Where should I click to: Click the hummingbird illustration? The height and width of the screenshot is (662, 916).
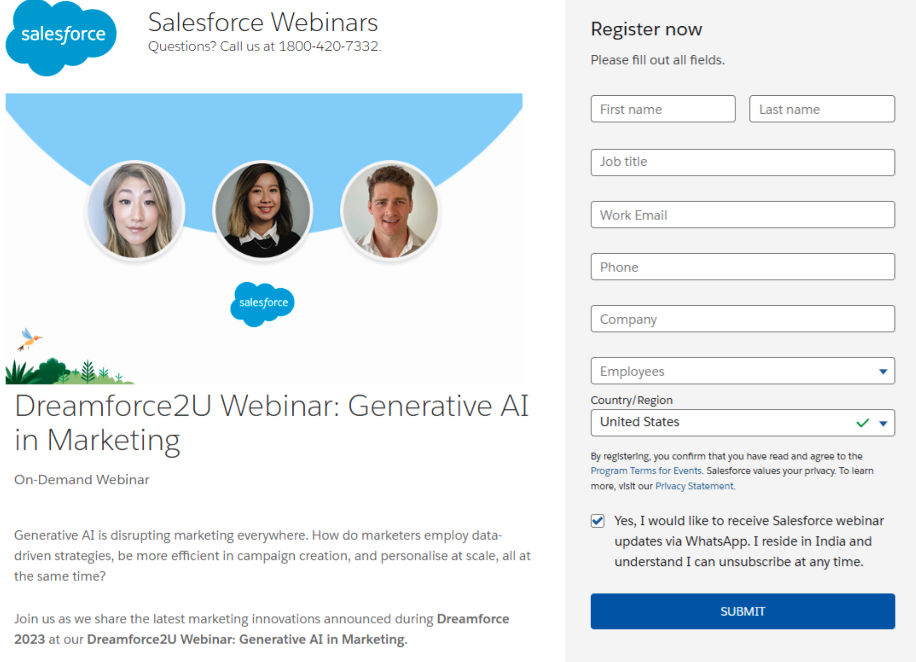(x=29, y=339)
